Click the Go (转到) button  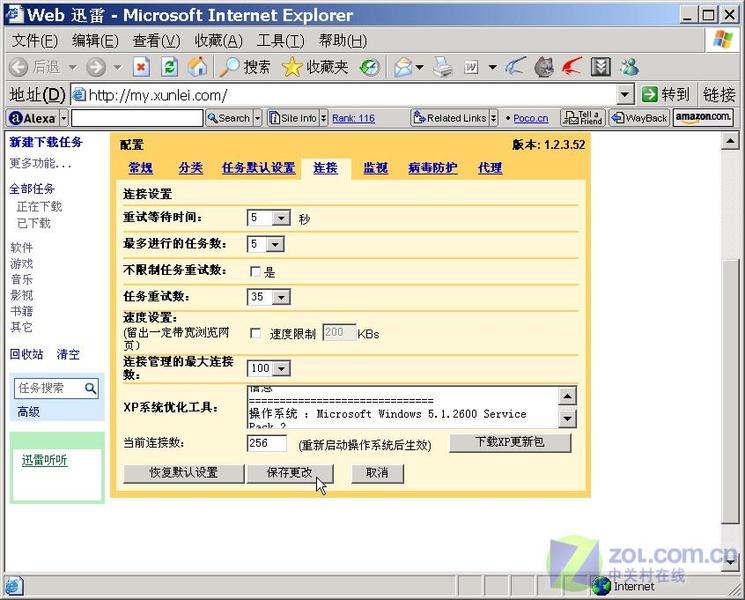click(x=666, y=95)
